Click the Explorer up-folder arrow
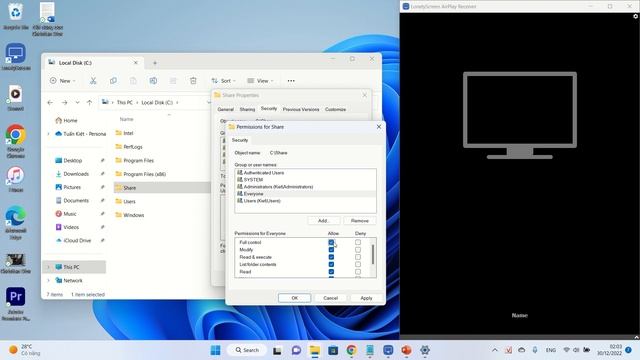 pyautogui.click(x=89, y=102)
